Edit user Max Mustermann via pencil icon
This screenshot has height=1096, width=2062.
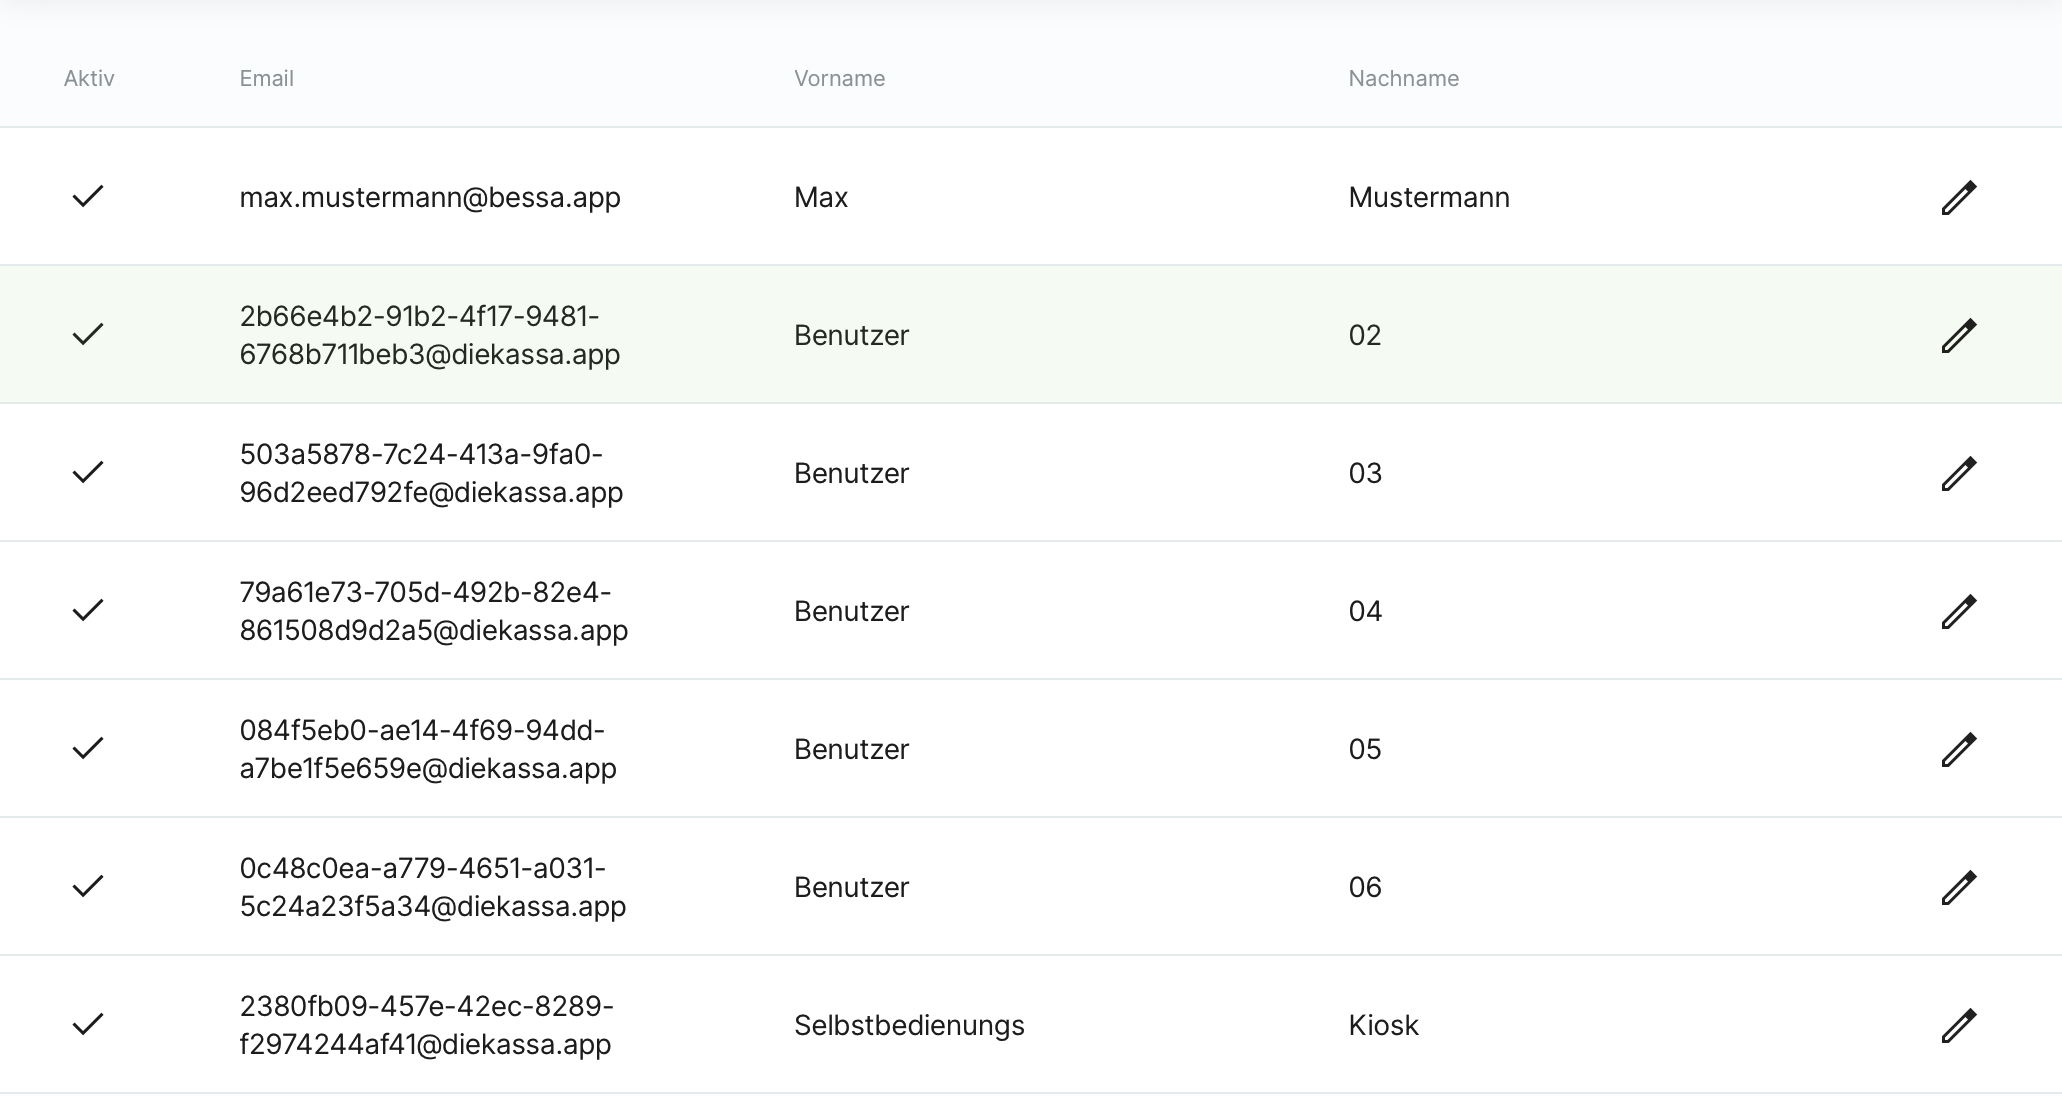(1958, 197)
